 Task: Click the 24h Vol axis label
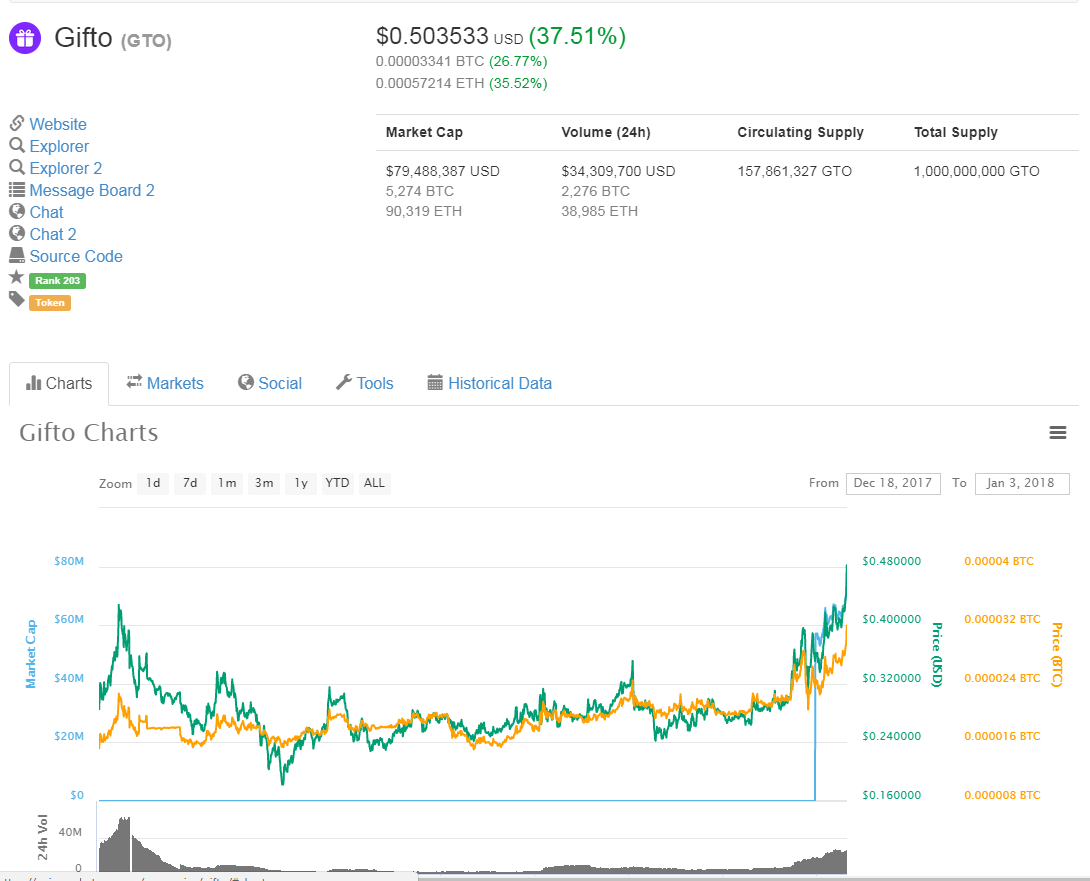point(42,837)
